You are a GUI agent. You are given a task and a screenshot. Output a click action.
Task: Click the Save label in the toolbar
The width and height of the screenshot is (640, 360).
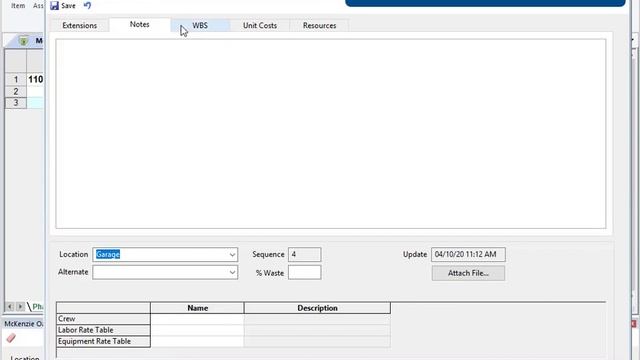point(68,6)
